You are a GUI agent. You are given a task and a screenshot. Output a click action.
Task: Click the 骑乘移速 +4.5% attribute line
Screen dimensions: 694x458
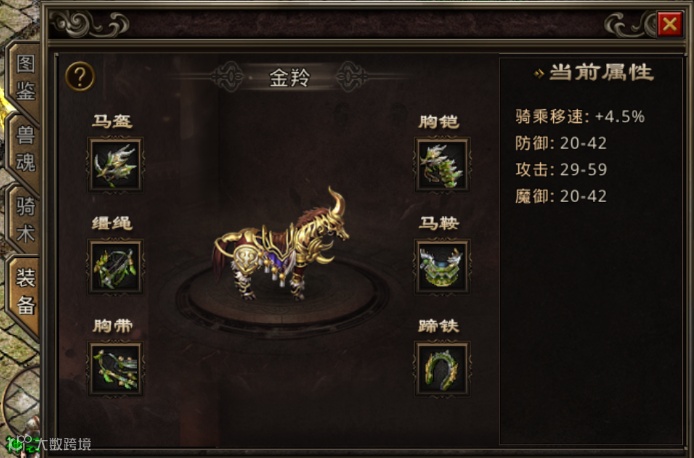[580, 116]
